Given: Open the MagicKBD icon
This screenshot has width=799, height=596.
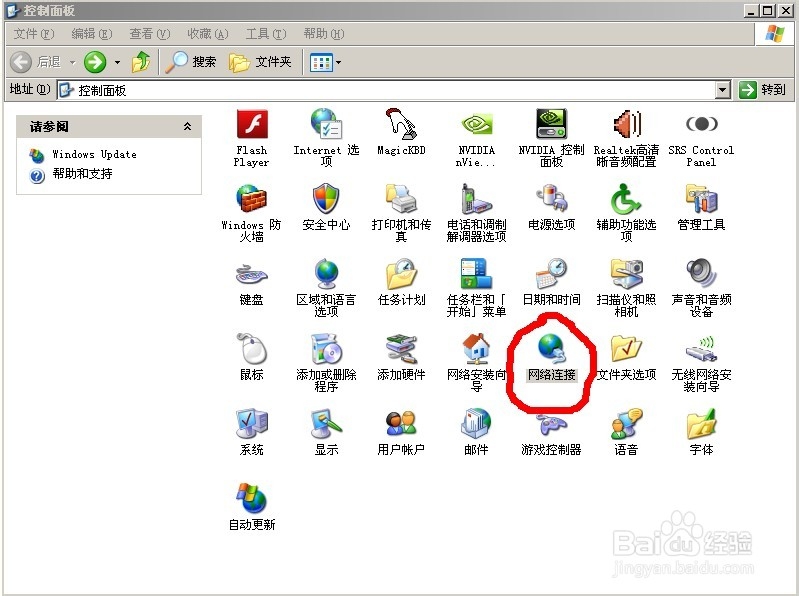Looking at the screenshot, I should pyautogui.click(x=401, y=124).
